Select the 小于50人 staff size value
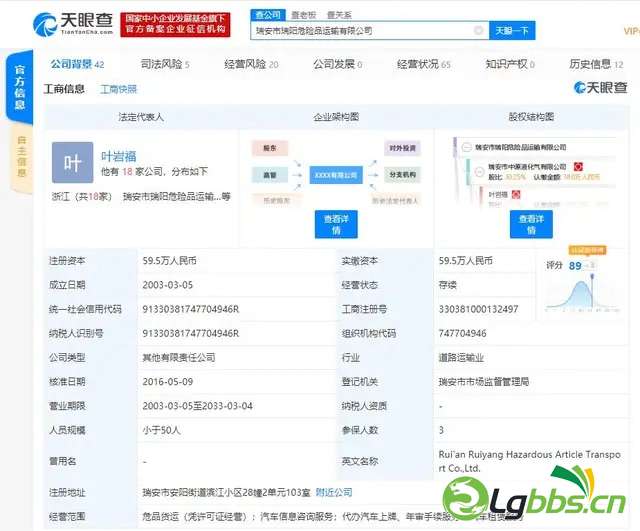Screen dimensions: 640x531 [x=161, y=430]
